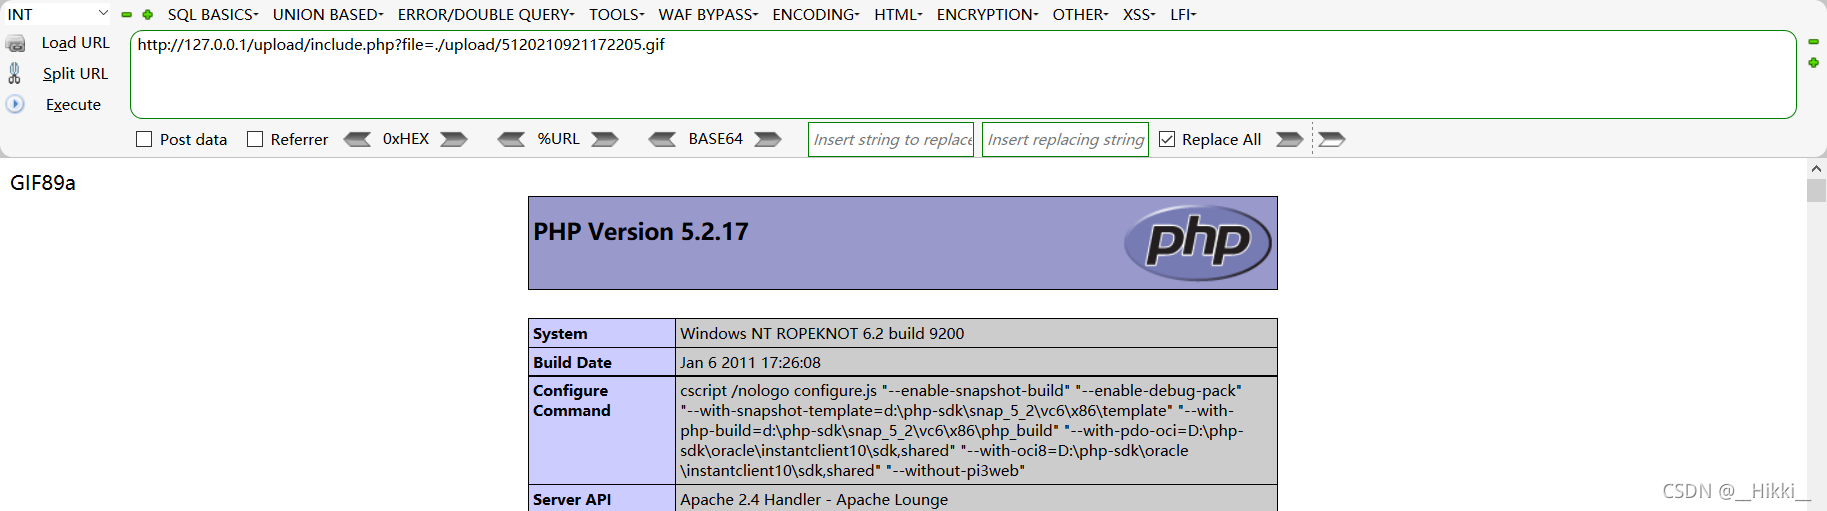Enable the Referrer checkbox
Image resolution: width=1827 pixels, height=511 pixels.
[255, 139]
